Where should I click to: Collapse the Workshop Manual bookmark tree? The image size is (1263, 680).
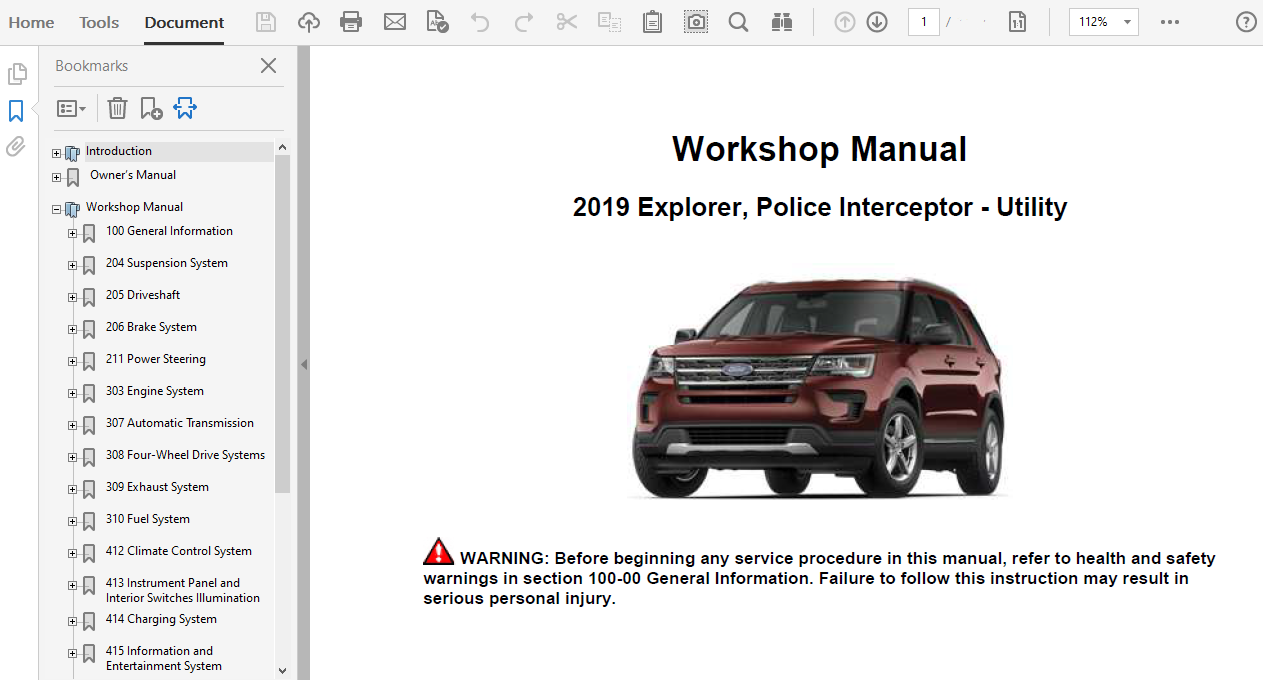point(56,209)
